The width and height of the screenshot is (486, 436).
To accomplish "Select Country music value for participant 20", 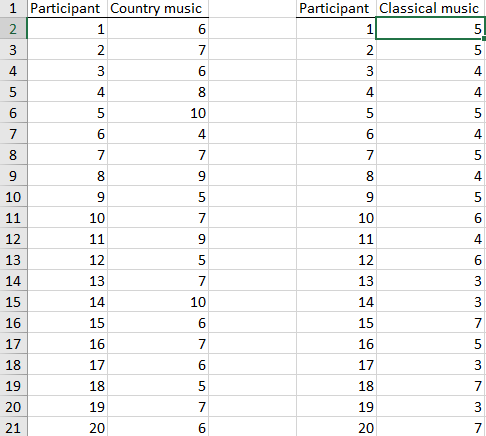I will (158, 428).
